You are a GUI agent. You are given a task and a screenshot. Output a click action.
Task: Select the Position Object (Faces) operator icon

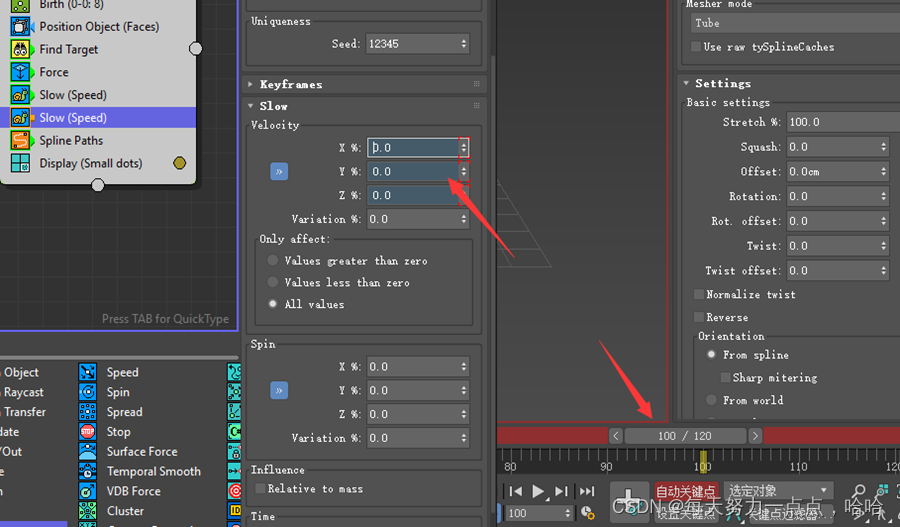coord(20,26)
